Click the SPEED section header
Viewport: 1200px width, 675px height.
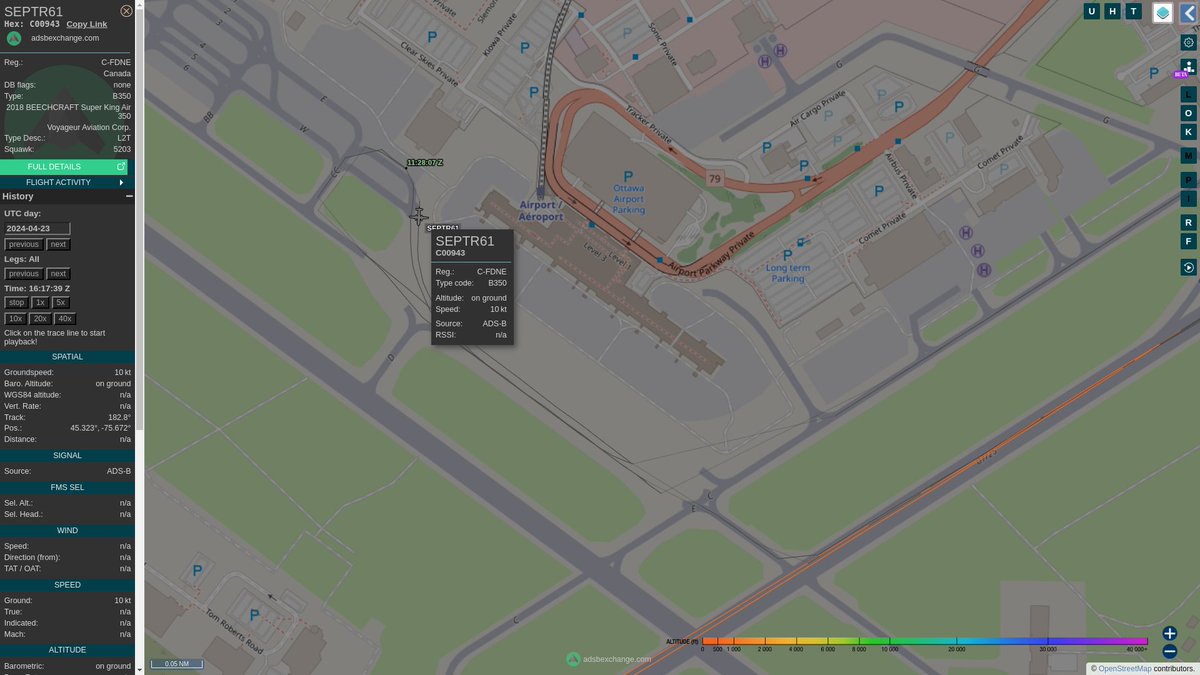pyautogui.click(x=68, y=585)
